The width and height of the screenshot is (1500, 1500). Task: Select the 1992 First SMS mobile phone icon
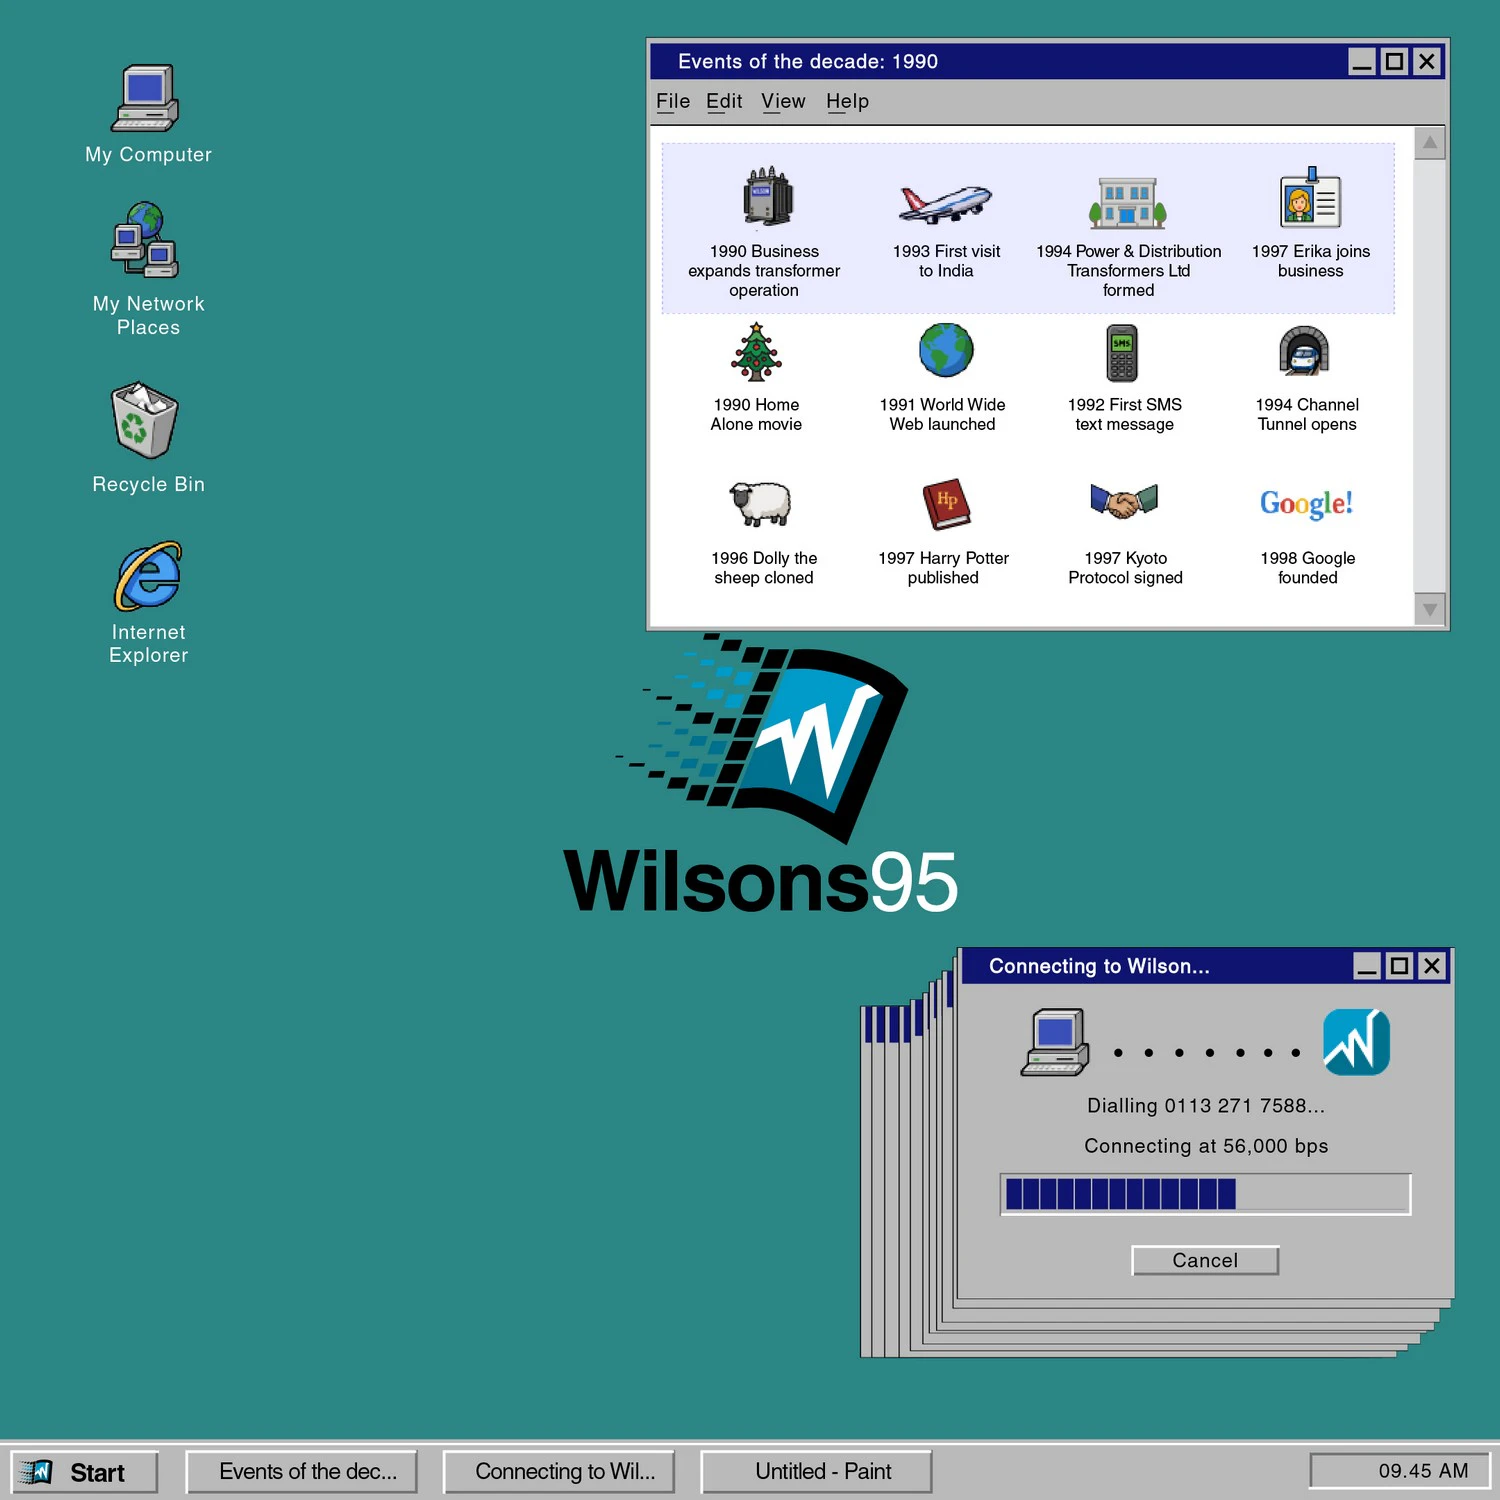(1122, 353)
